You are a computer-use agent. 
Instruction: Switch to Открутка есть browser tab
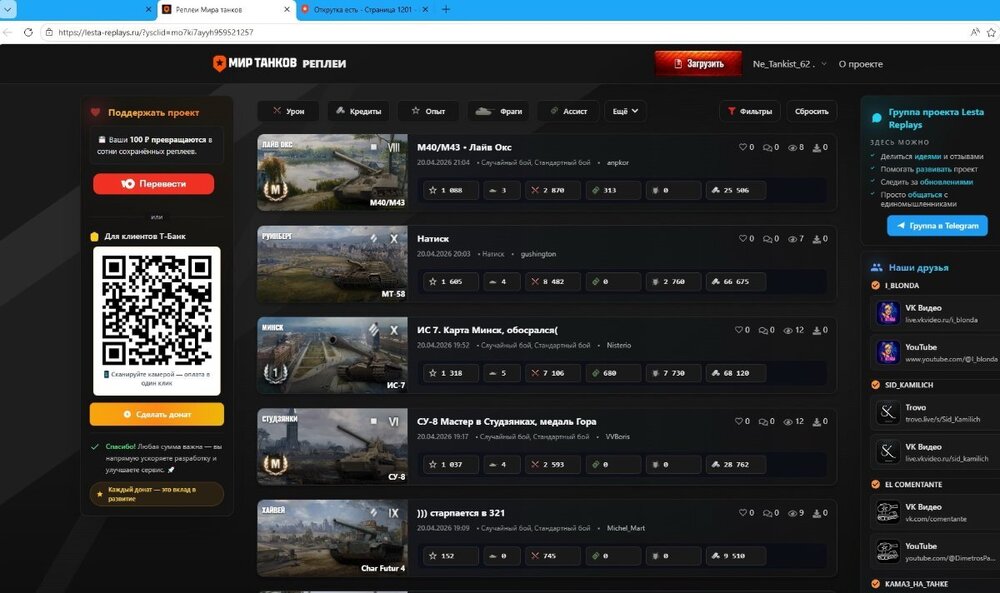(x=362, y=10)
